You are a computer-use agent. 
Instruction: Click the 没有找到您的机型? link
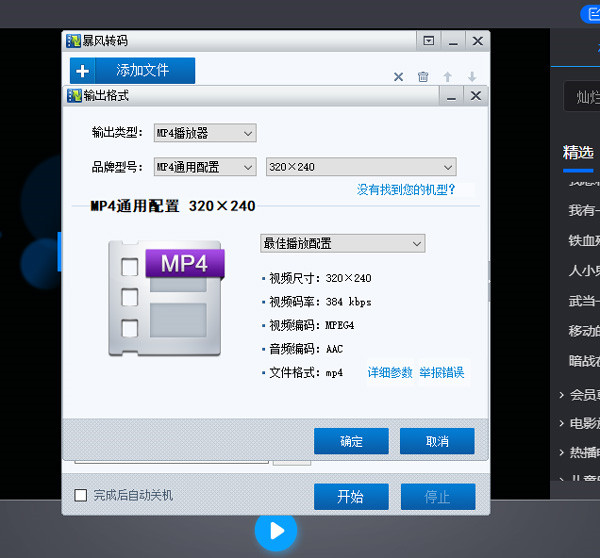406,189
